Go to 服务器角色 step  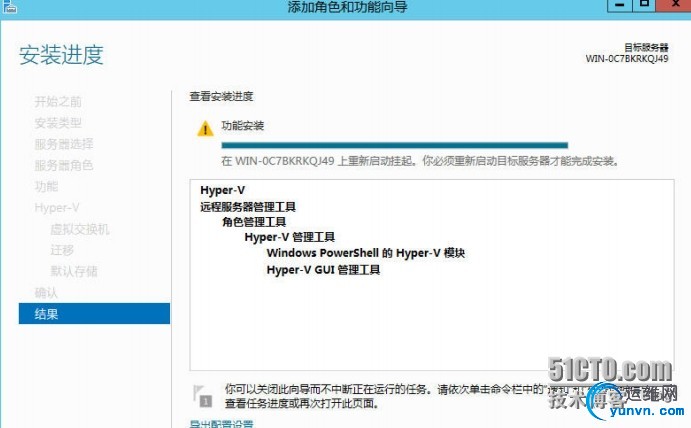(x=64, y=165)
